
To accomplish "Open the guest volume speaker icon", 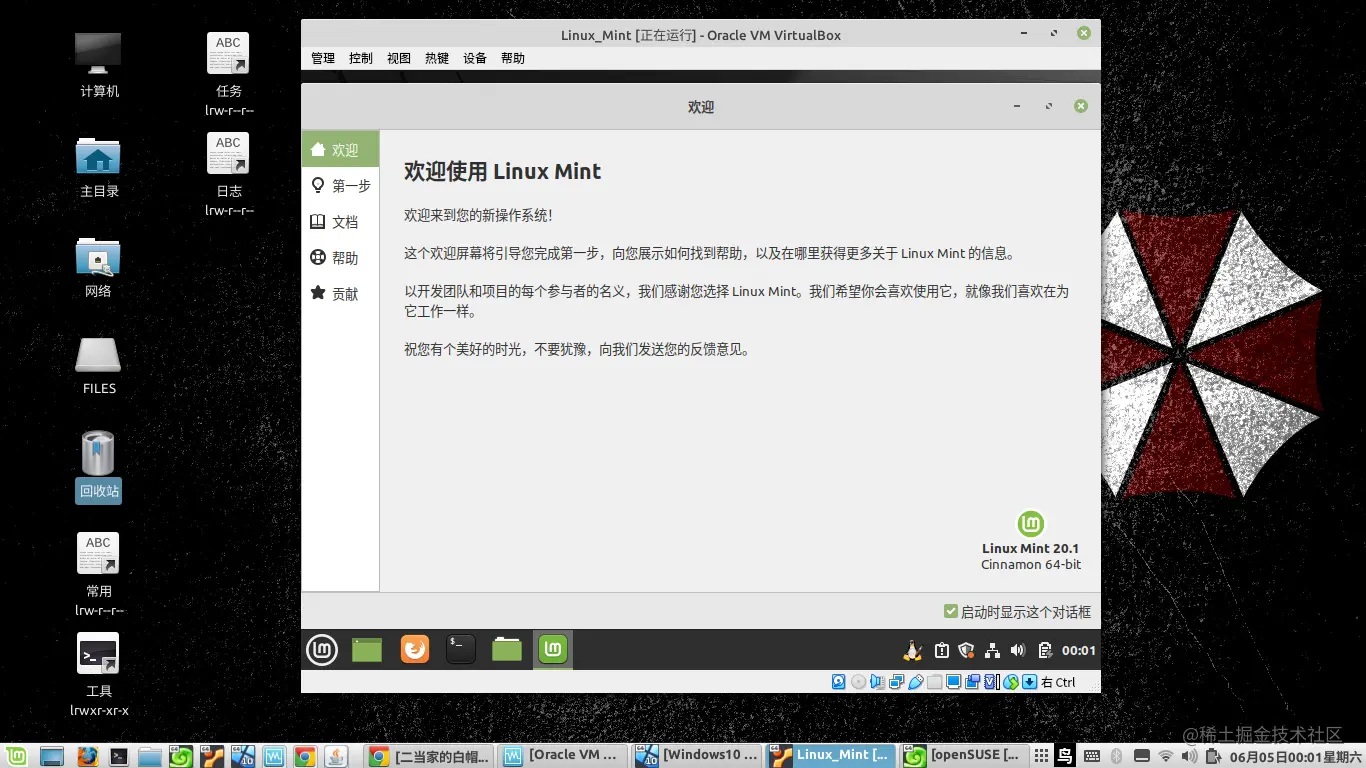I will pos(1018,650).
